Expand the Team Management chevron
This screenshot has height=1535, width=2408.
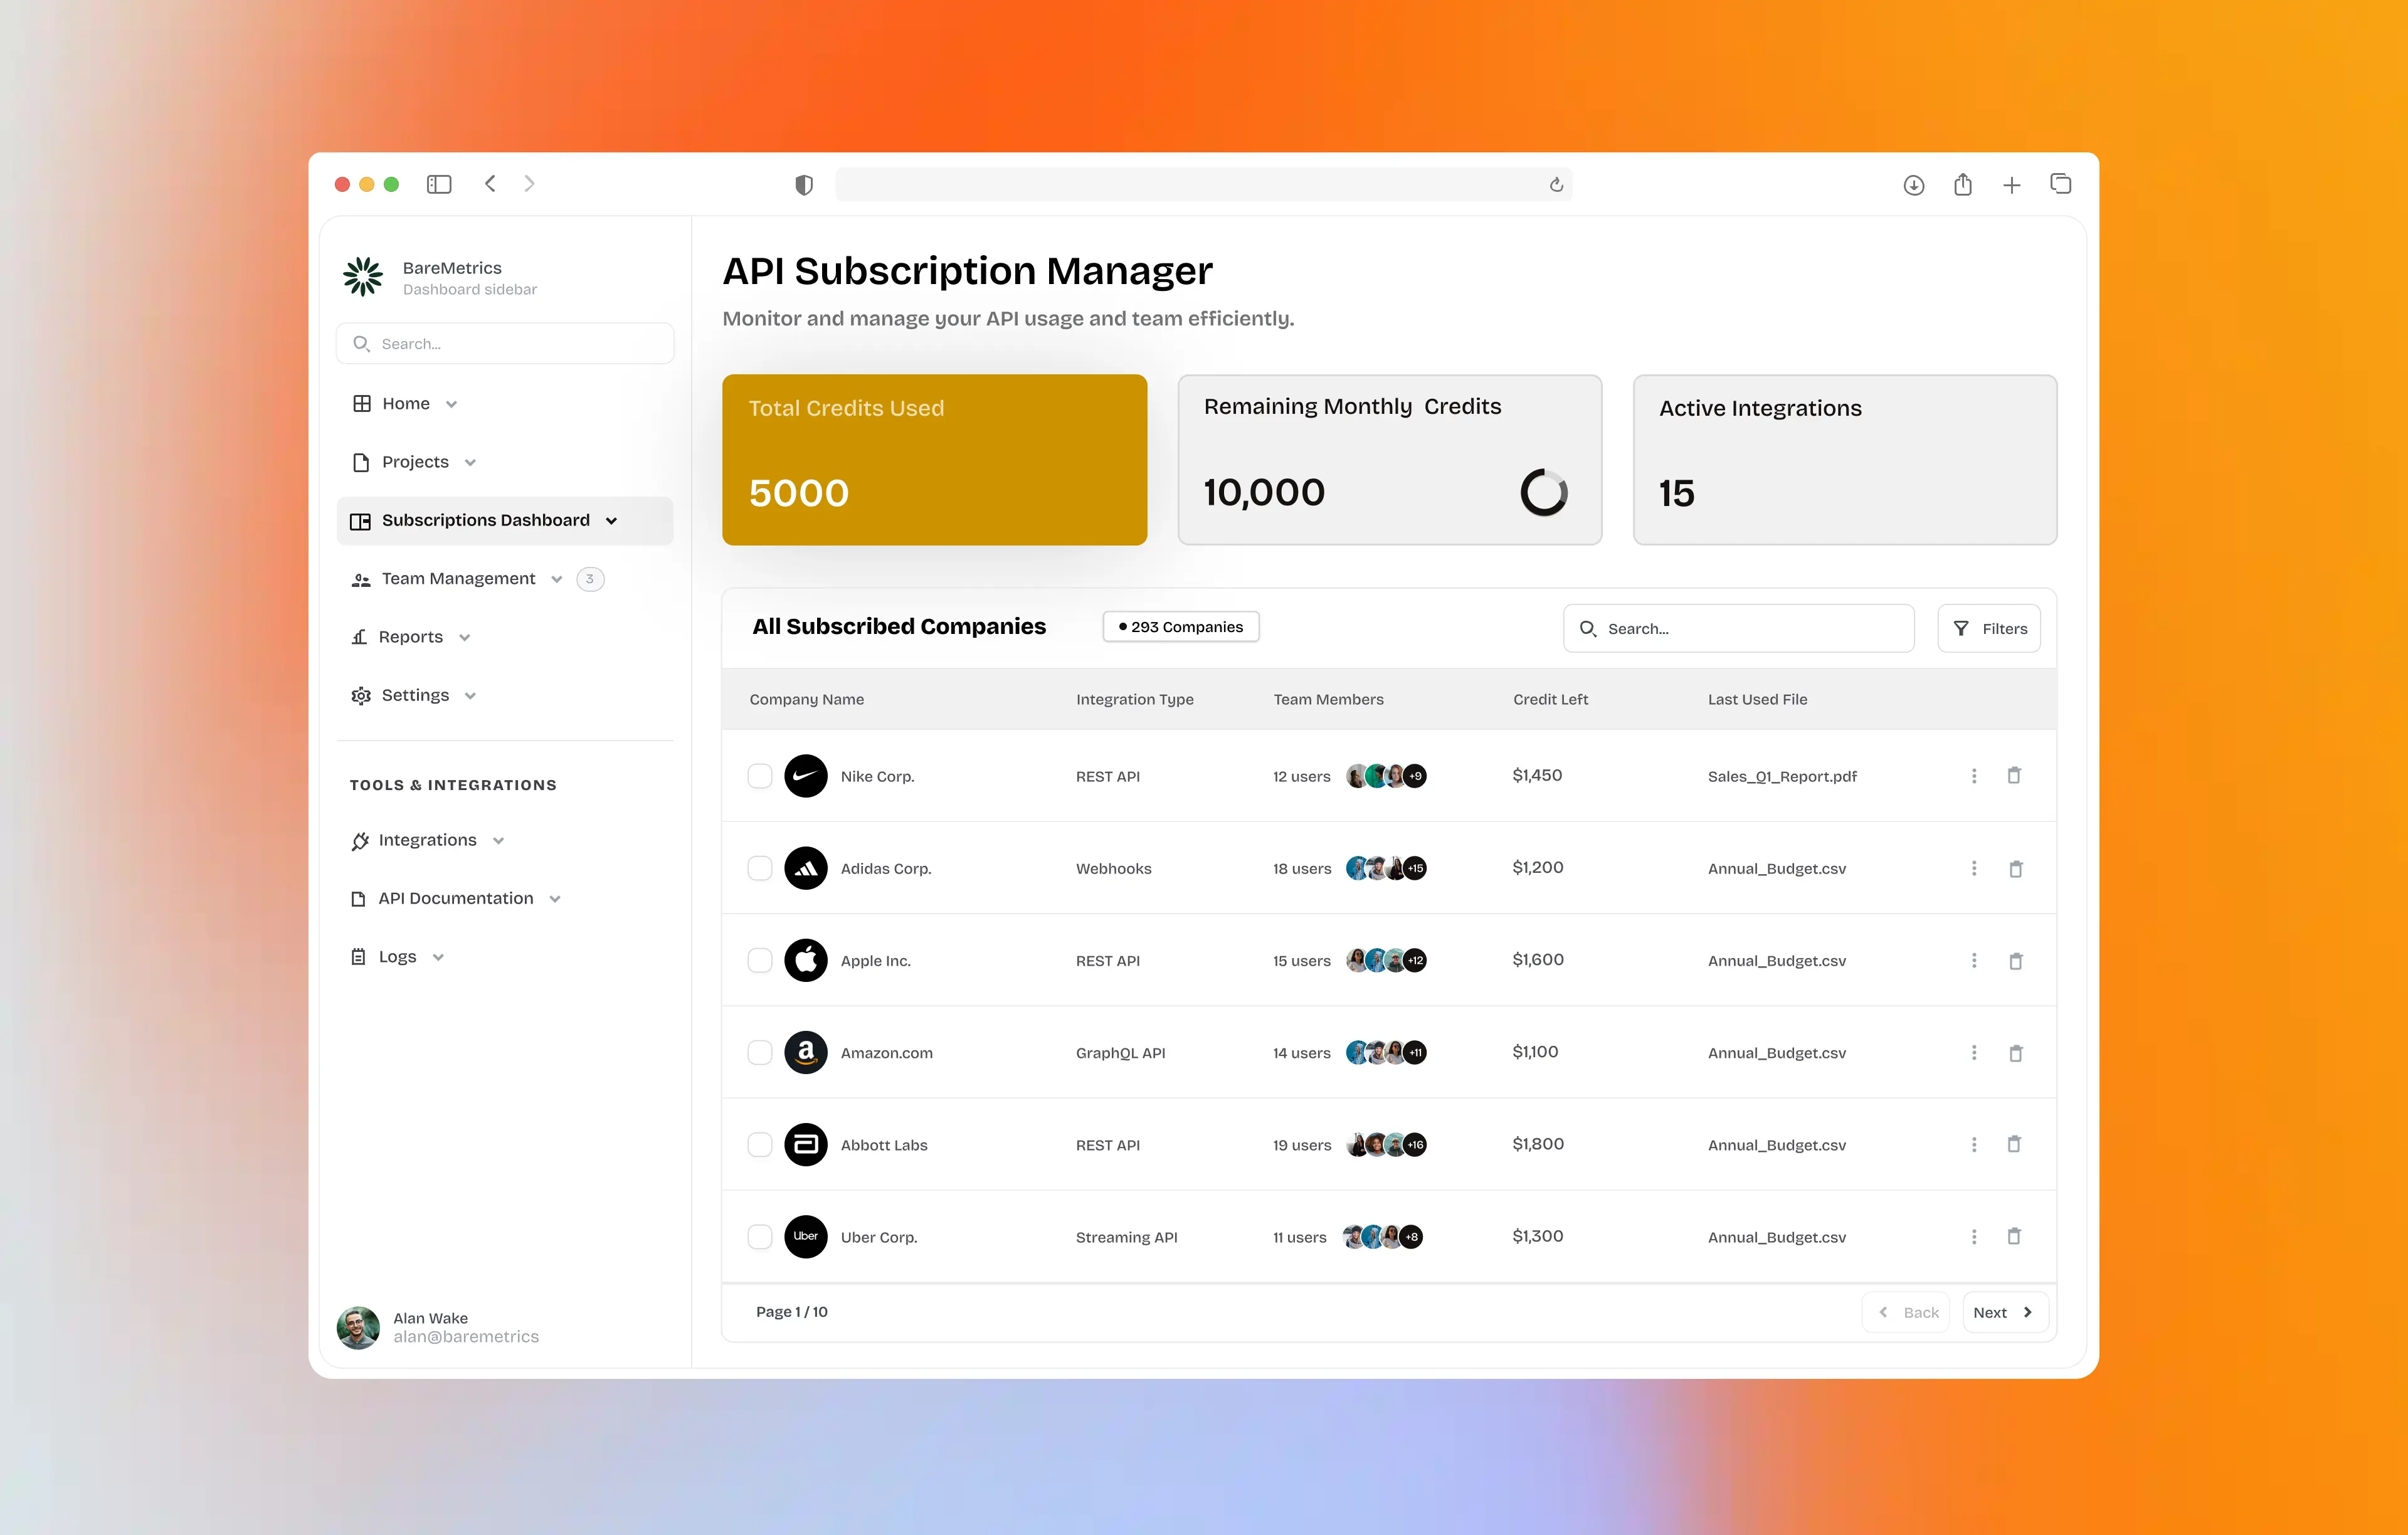(x=557, y=579)
